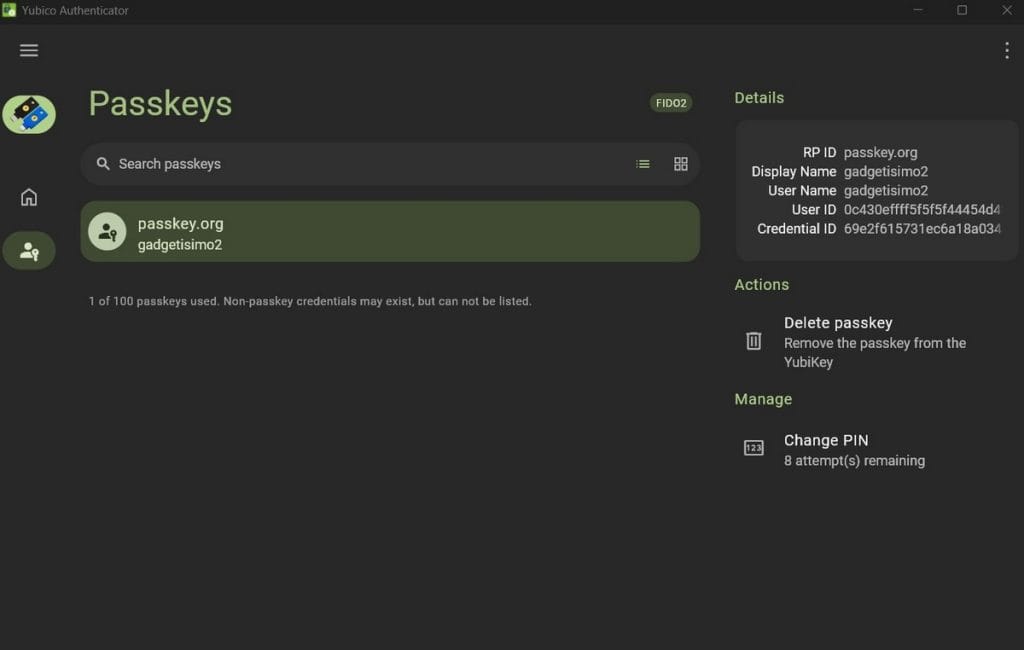
Task: Open the Passkeys section in sidebar
Action: pos(29,251)
